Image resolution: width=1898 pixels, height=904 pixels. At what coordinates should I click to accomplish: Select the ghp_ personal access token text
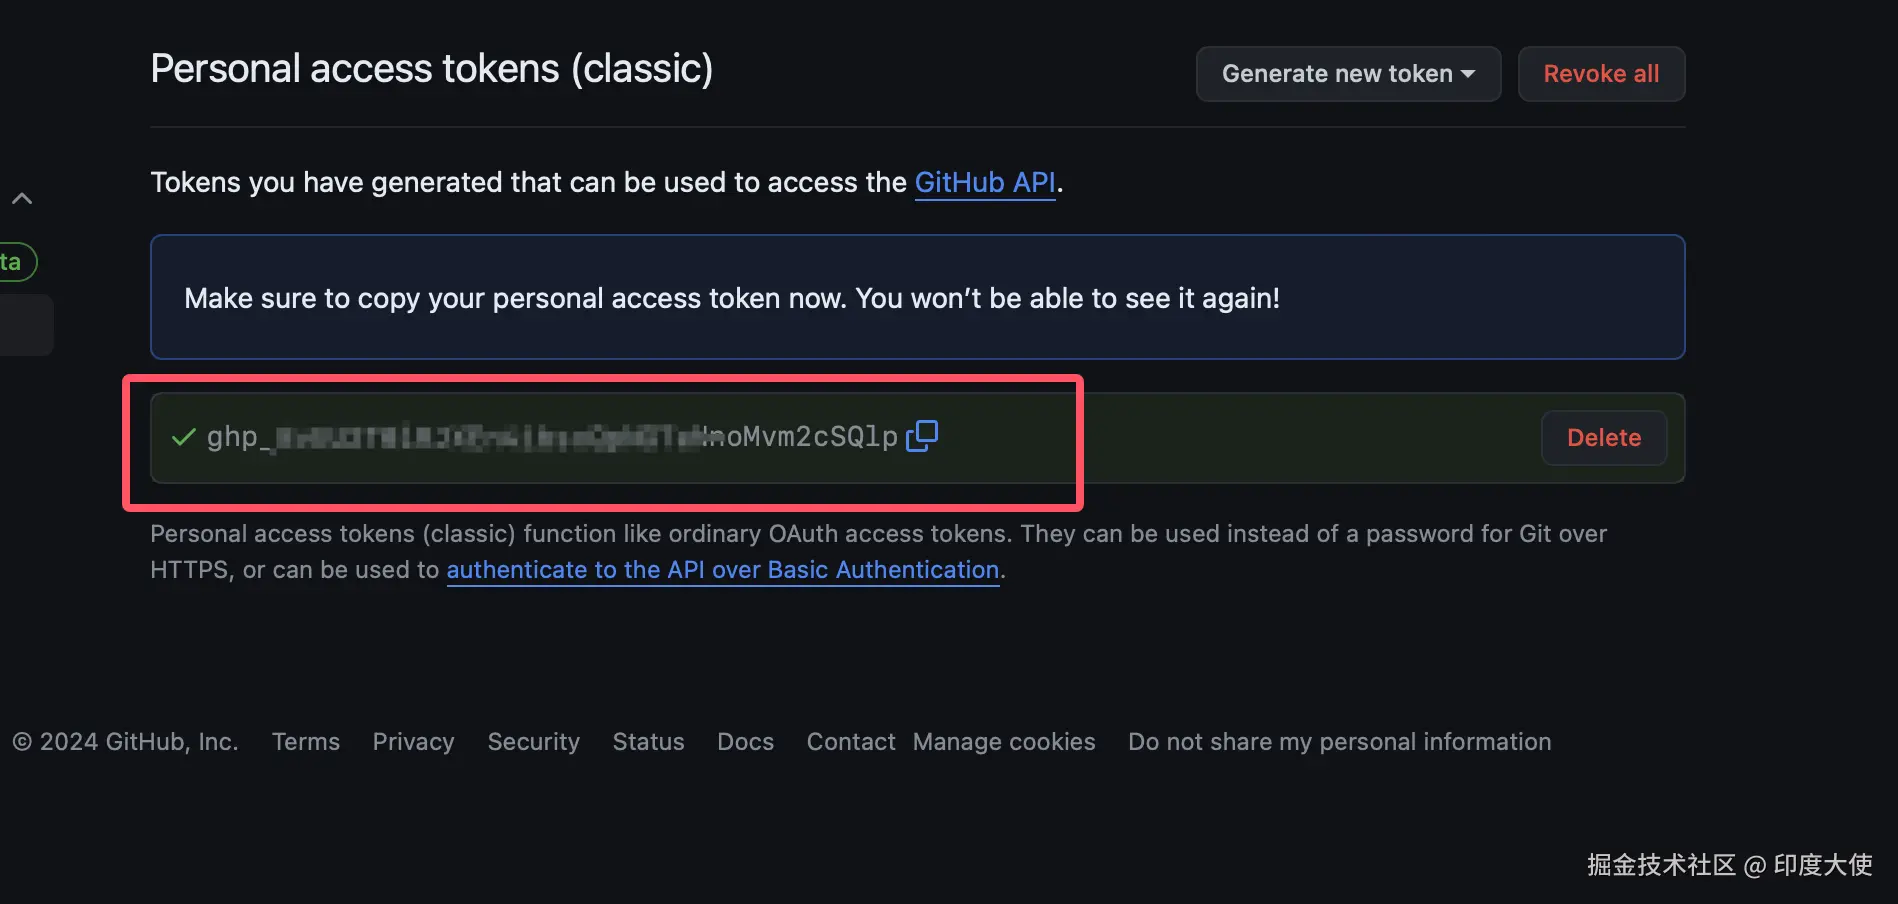click(x=551, y=437)
